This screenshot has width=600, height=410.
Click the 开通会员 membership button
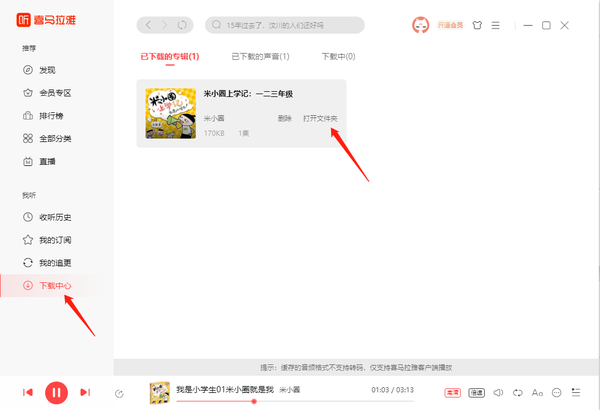[x=450, y=25]
